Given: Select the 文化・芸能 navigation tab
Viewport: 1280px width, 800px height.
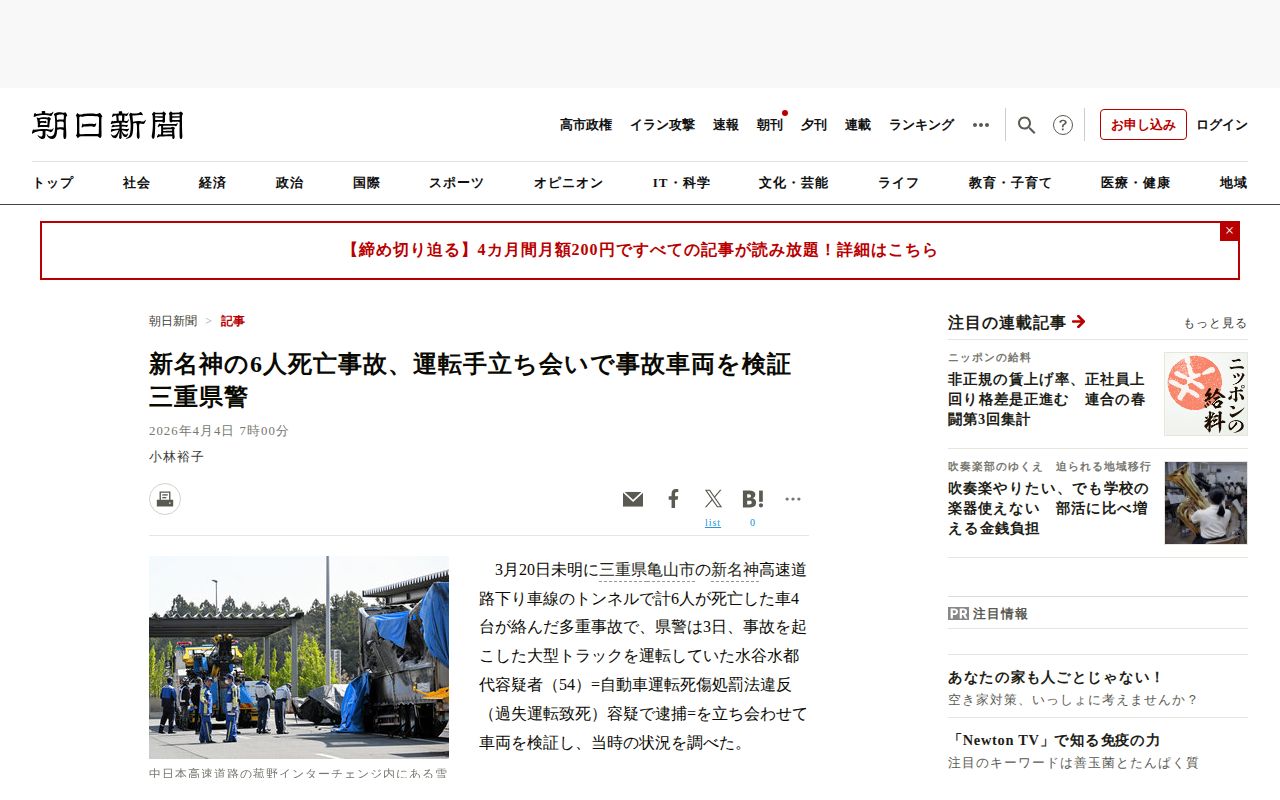Looking at the screenshot, I should click(x=794, y=183).
